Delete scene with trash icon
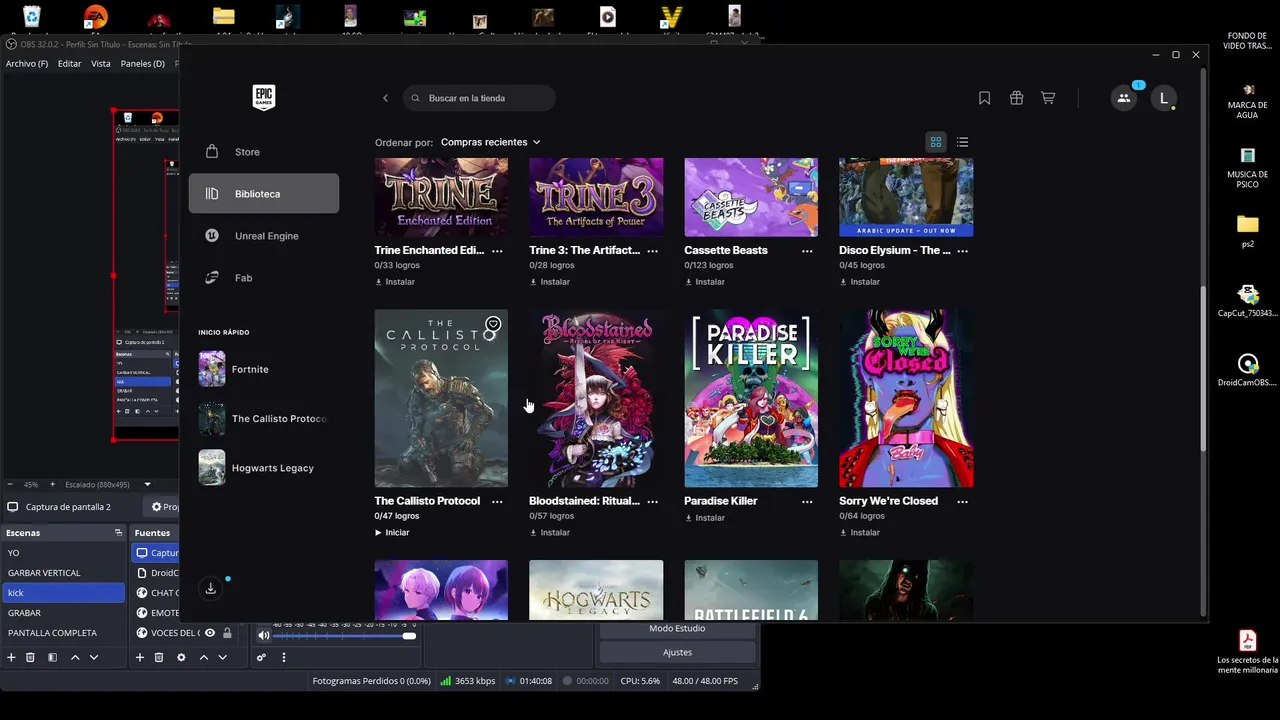The height and width of the screenshot is (720, 1280). coord(31,657)
